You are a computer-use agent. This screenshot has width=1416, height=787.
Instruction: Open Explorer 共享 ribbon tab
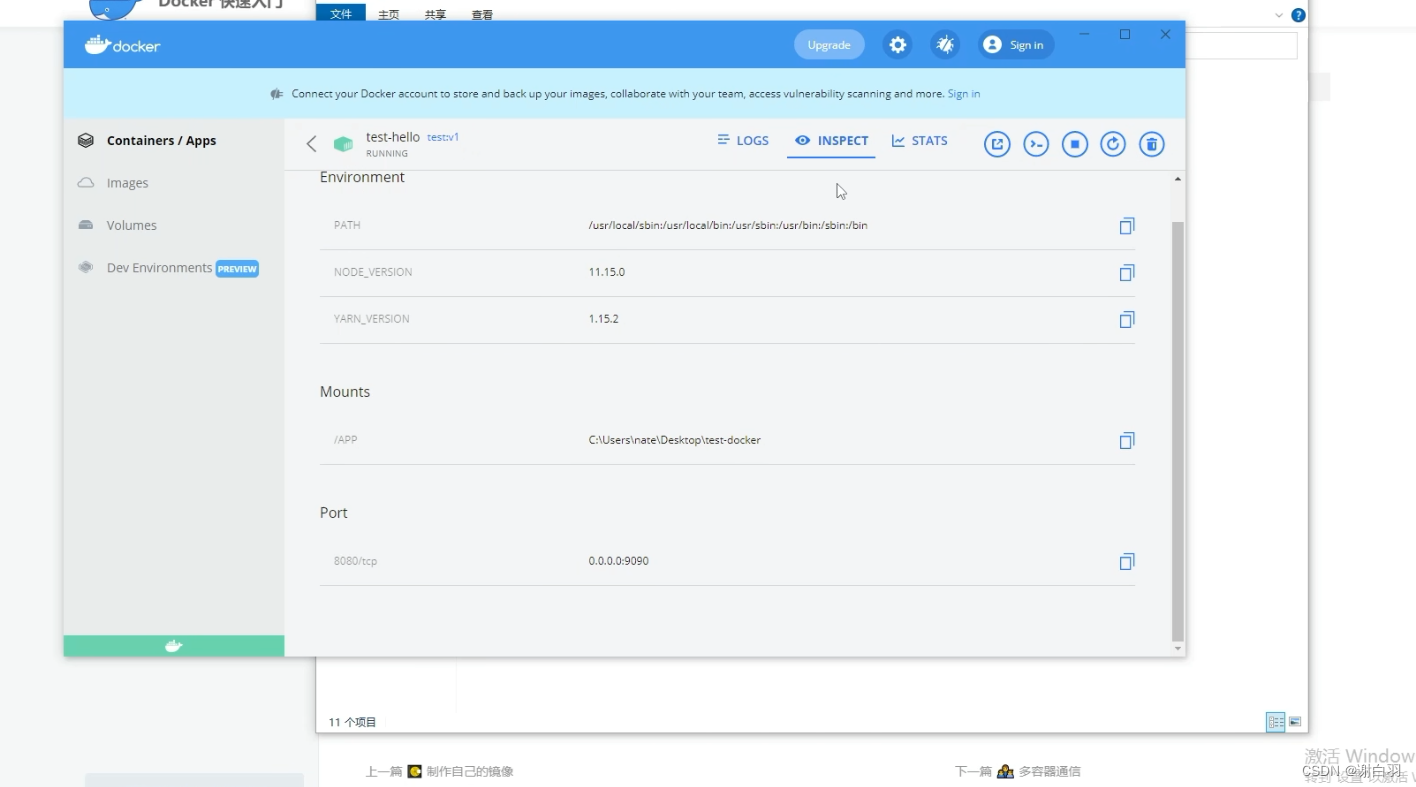(x=435, y=15)
